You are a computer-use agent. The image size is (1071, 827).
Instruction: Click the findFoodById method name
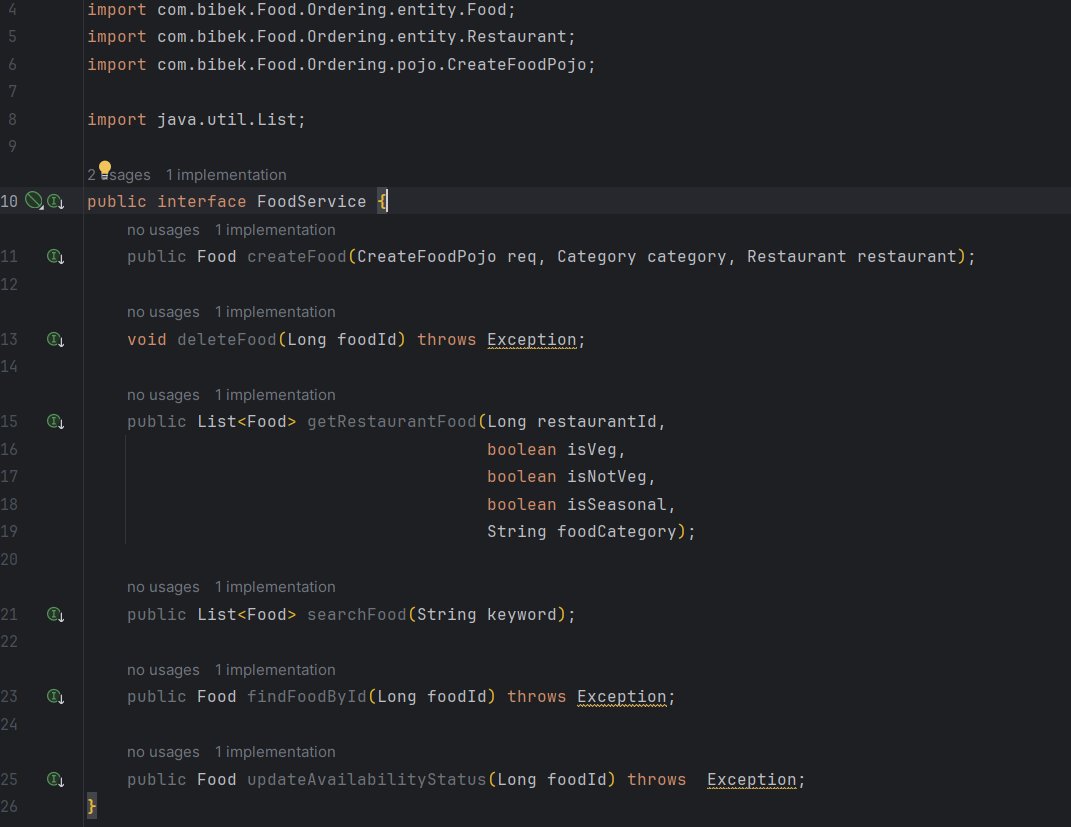[307, 697]
